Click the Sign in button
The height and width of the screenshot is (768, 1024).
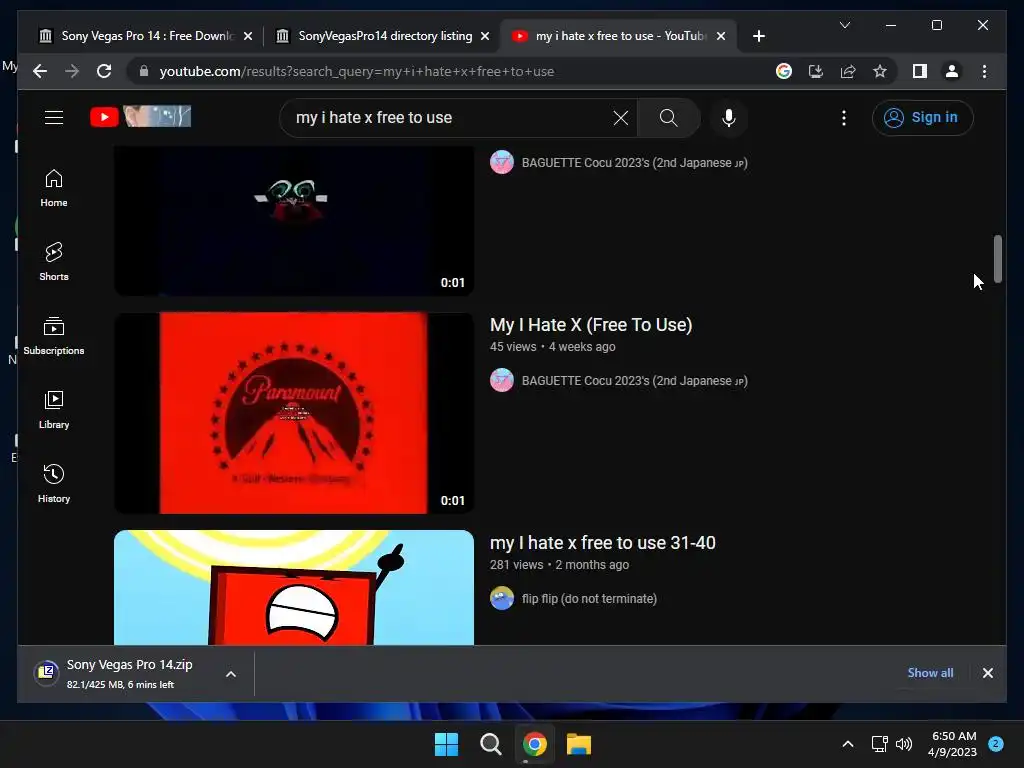922,118
